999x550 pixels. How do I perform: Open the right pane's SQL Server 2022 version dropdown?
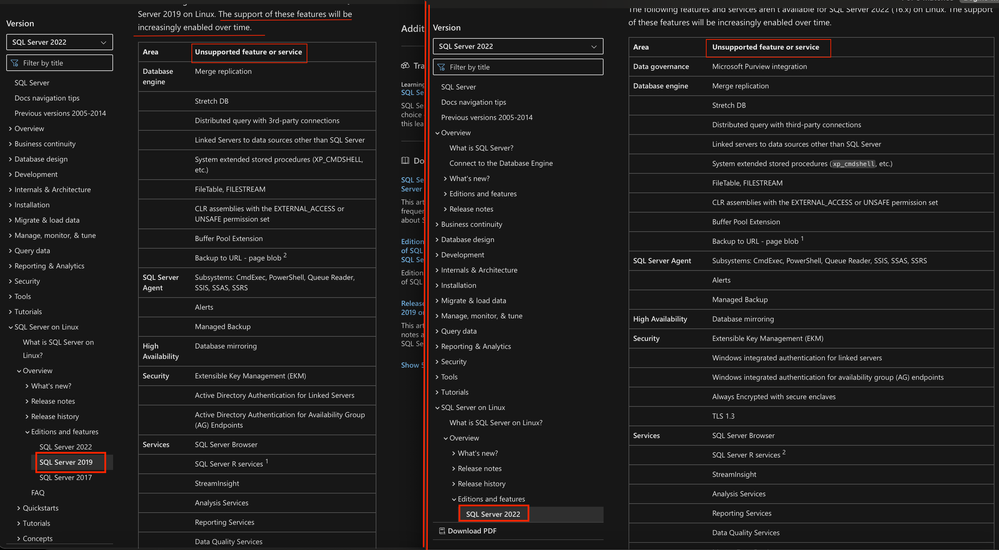(518, 47)
